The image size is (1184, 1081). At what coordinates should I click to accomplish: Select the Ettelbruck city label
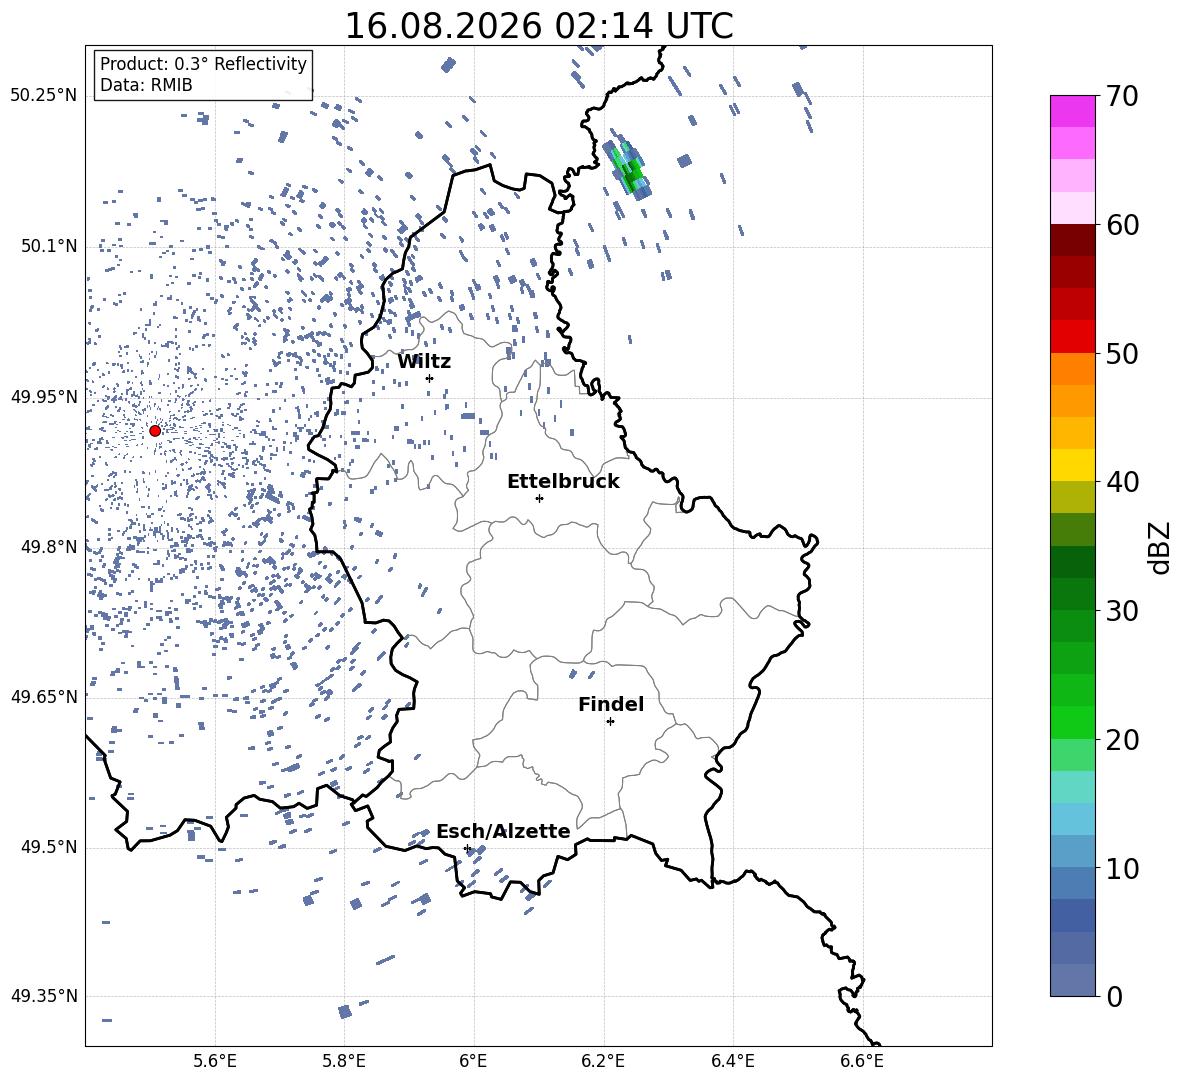(563, 482)
